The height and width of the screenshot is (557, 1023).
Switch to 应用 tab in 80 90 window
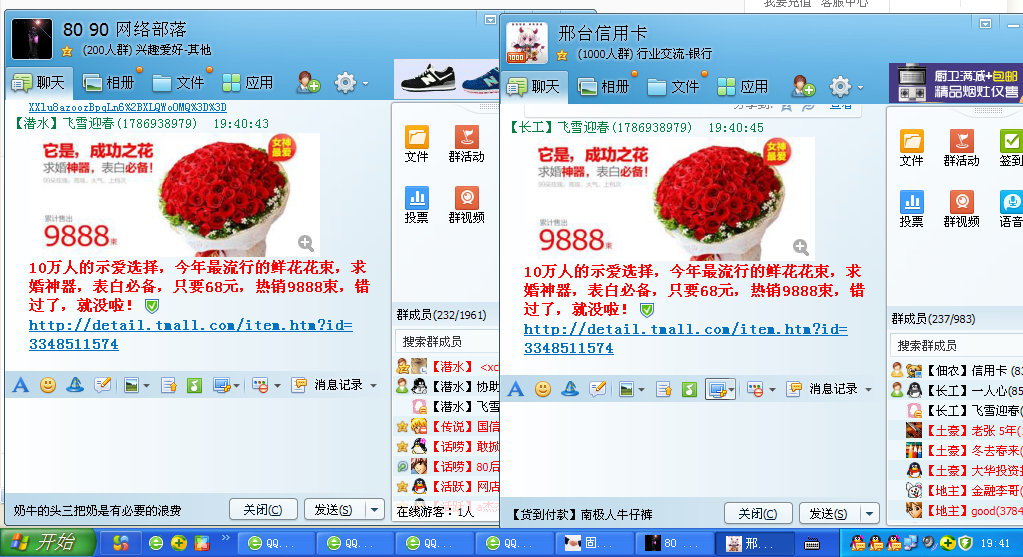pos(248,83)
